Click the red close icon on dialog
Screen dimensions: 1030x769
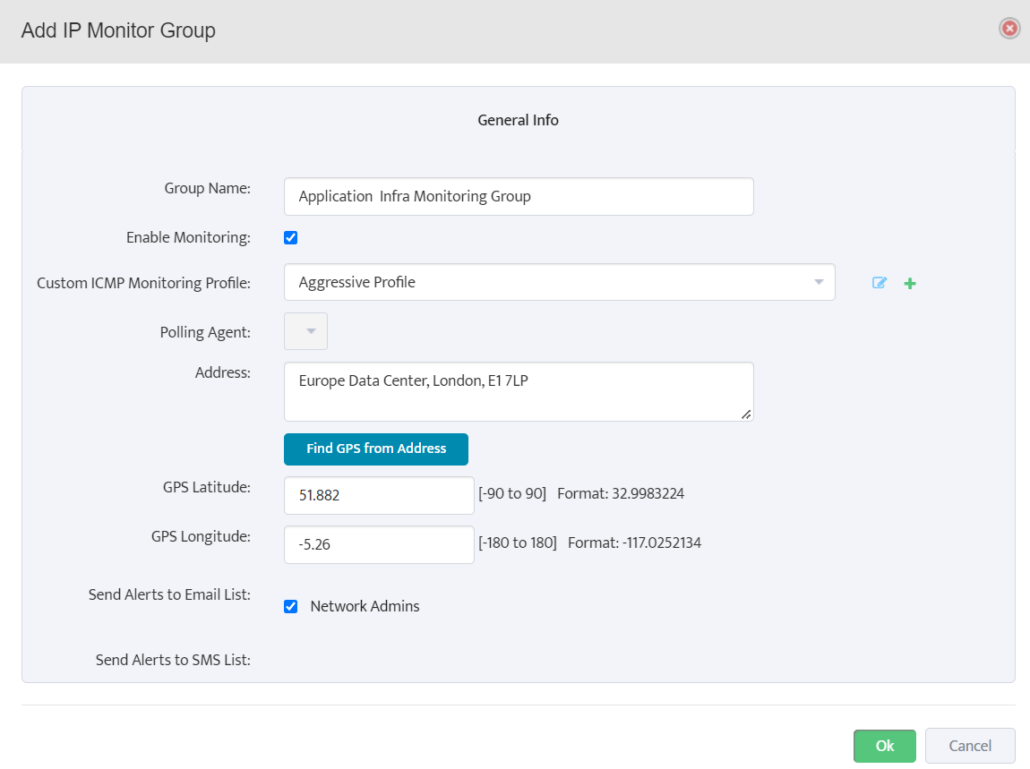coord(1008,29)
